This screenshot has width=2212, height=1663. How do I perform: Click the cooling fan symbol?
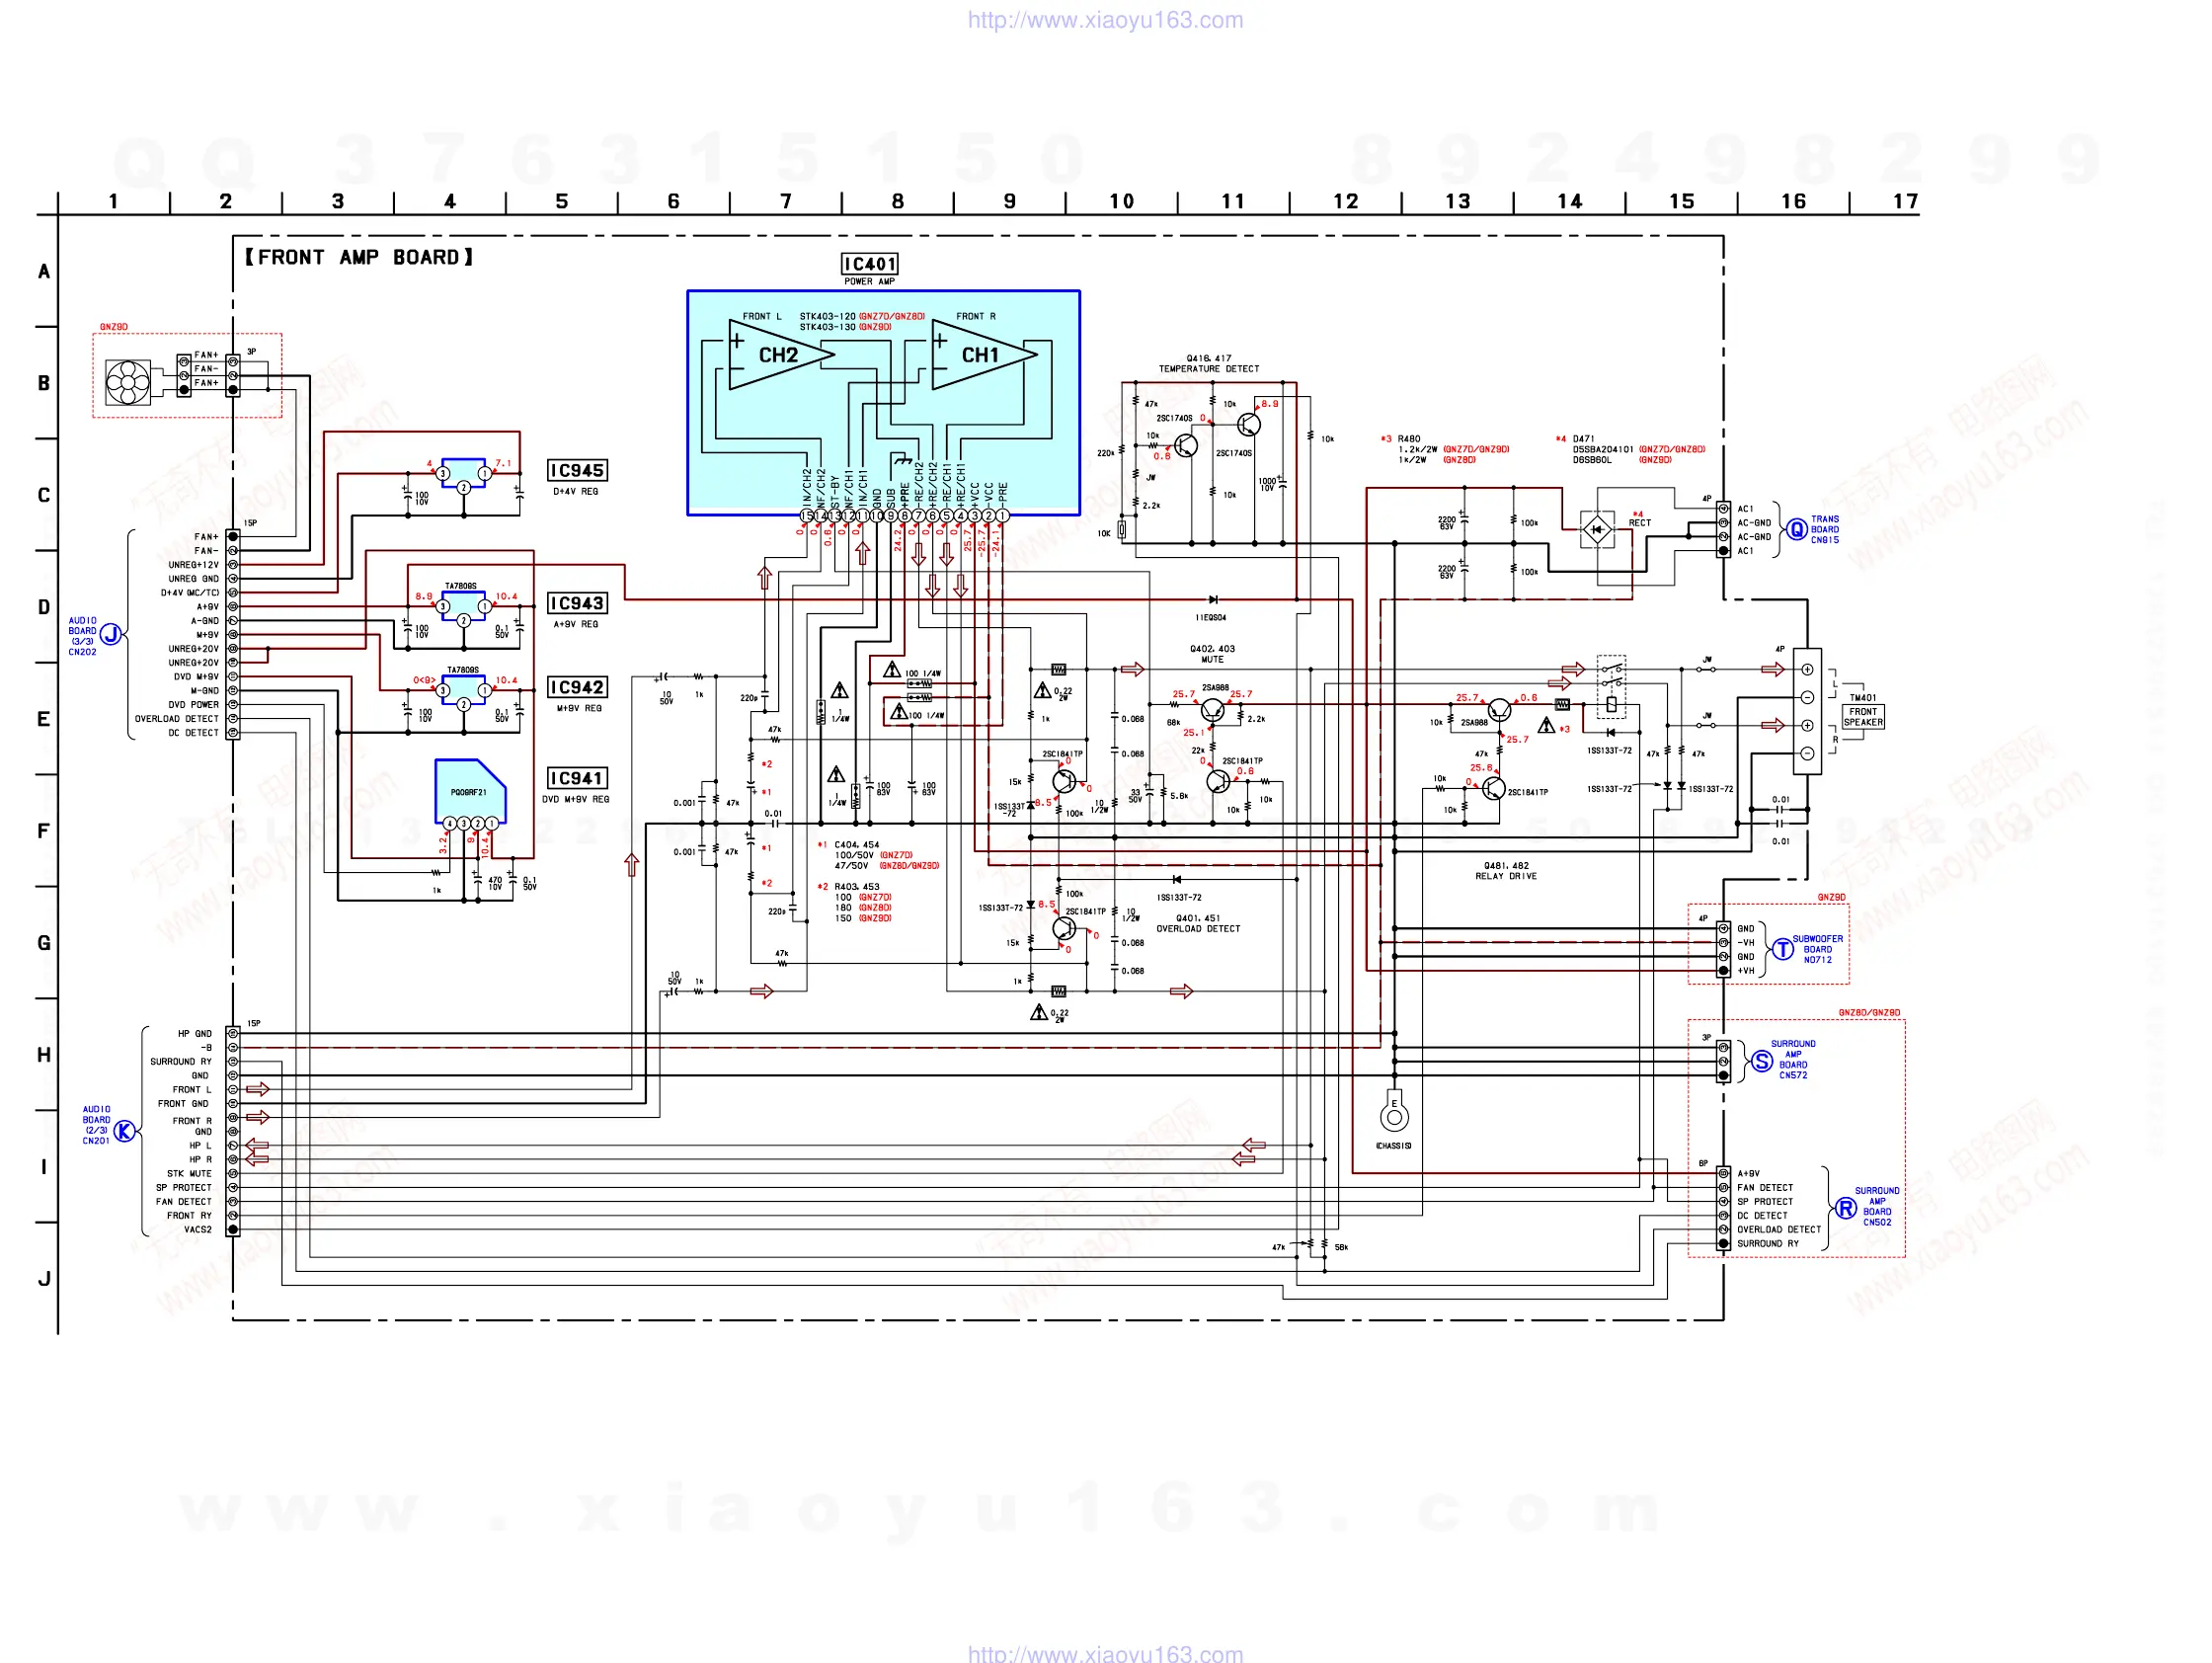(x=128, y=381)
